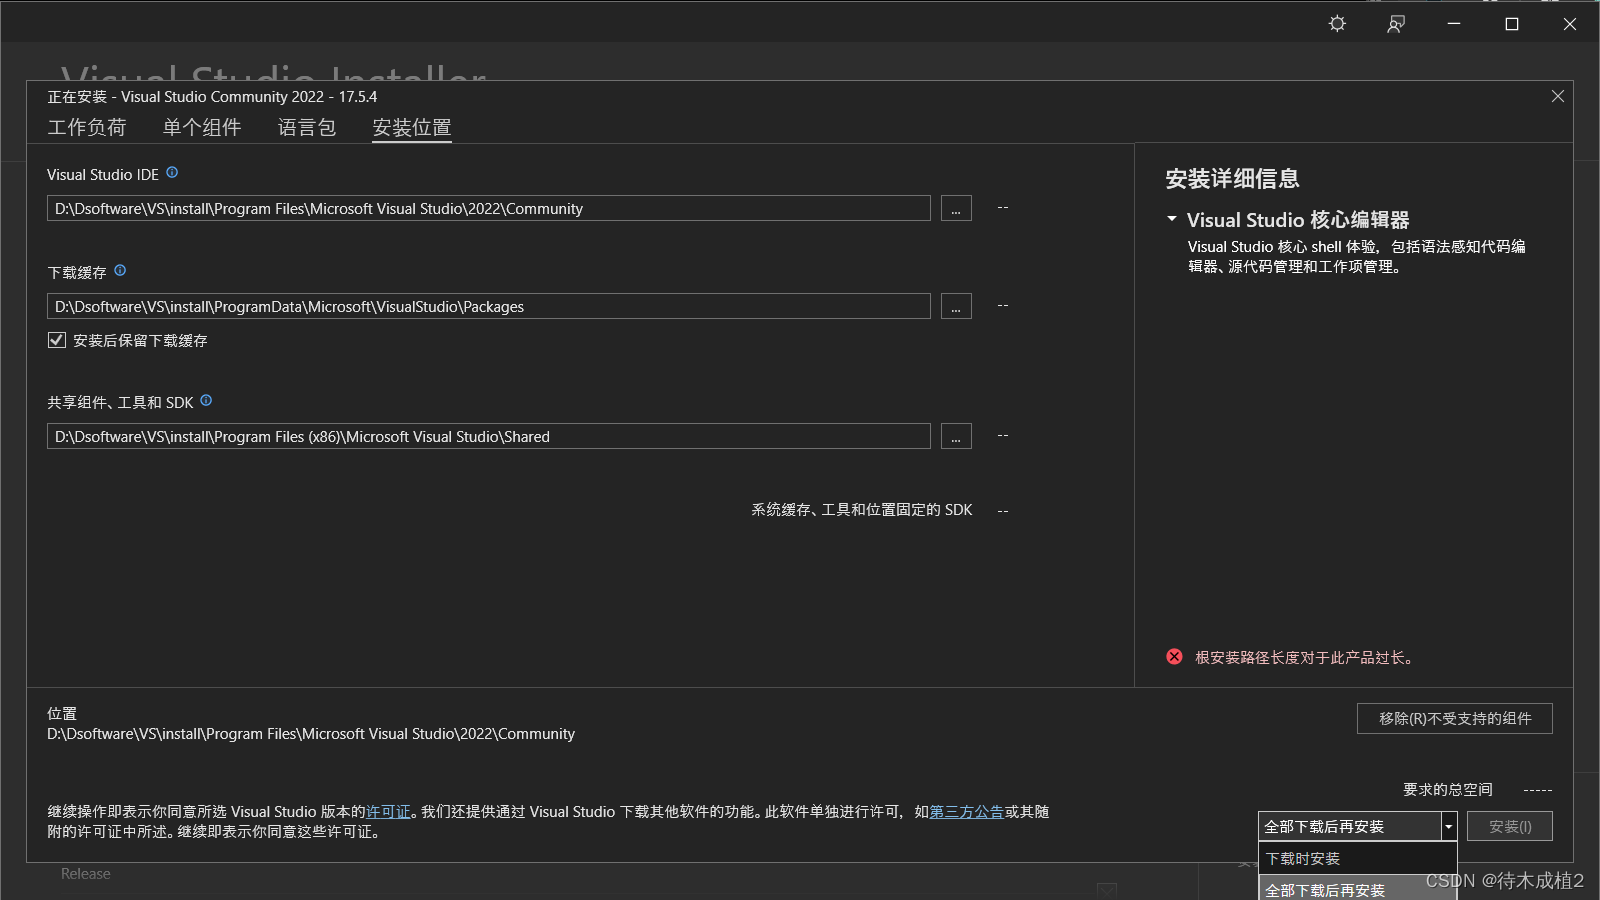
Task: Edit the download cache Packages path field
Action: pos(489,306)
